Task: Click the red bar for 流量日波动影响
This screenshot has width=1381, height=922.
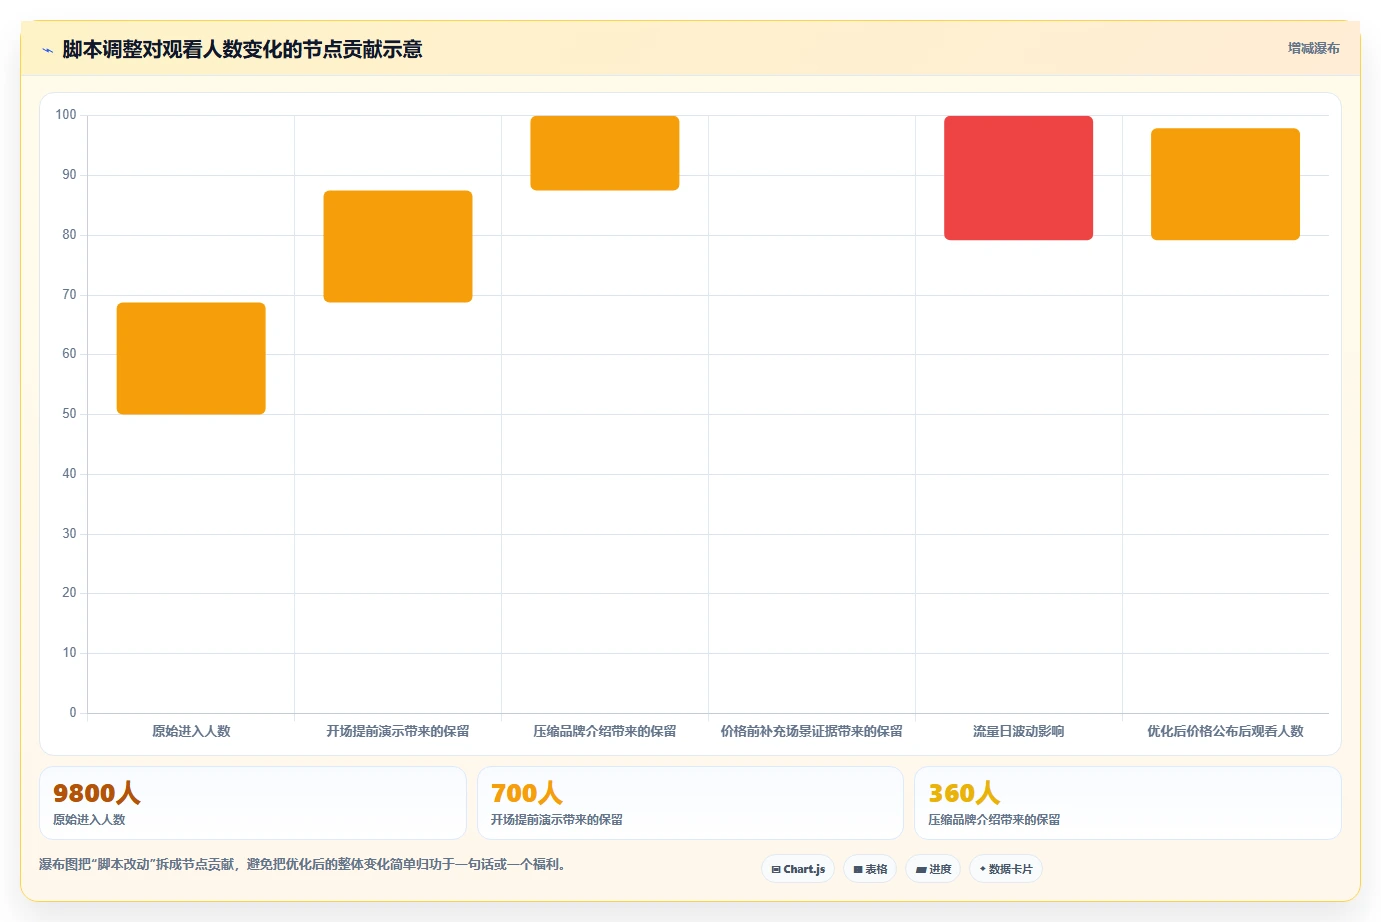Action: point(1018,178)
